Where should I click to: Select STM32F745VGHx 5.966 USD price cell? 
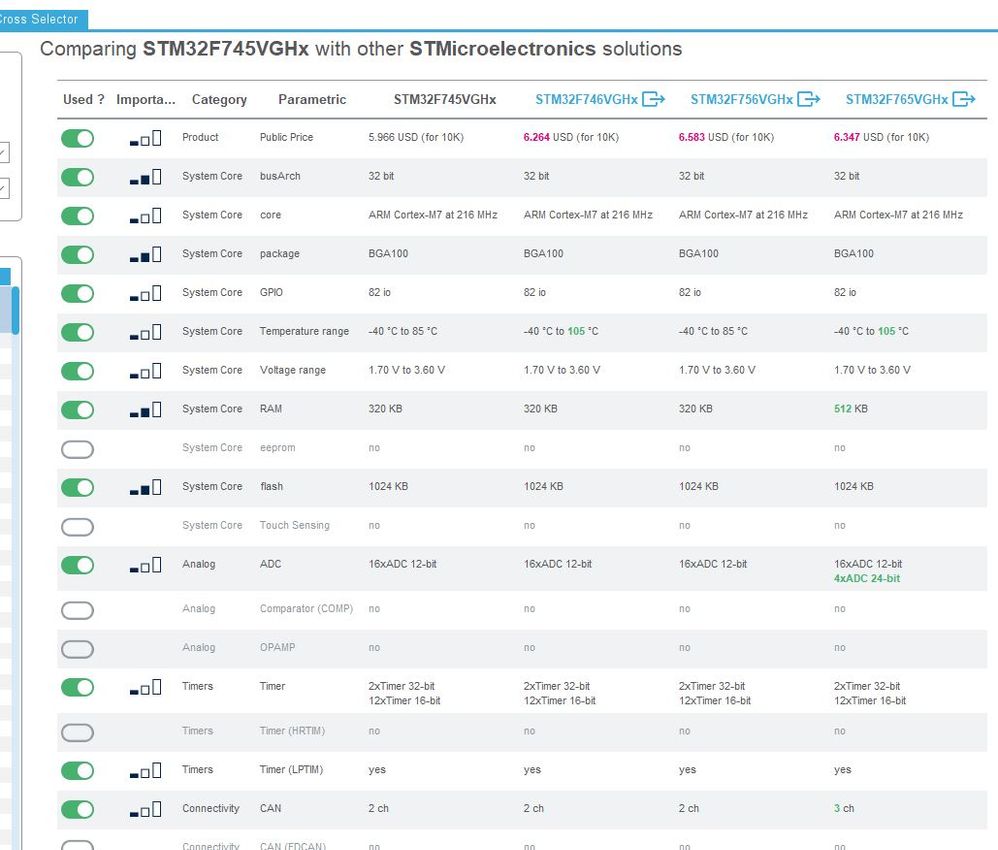pos(416,138)
